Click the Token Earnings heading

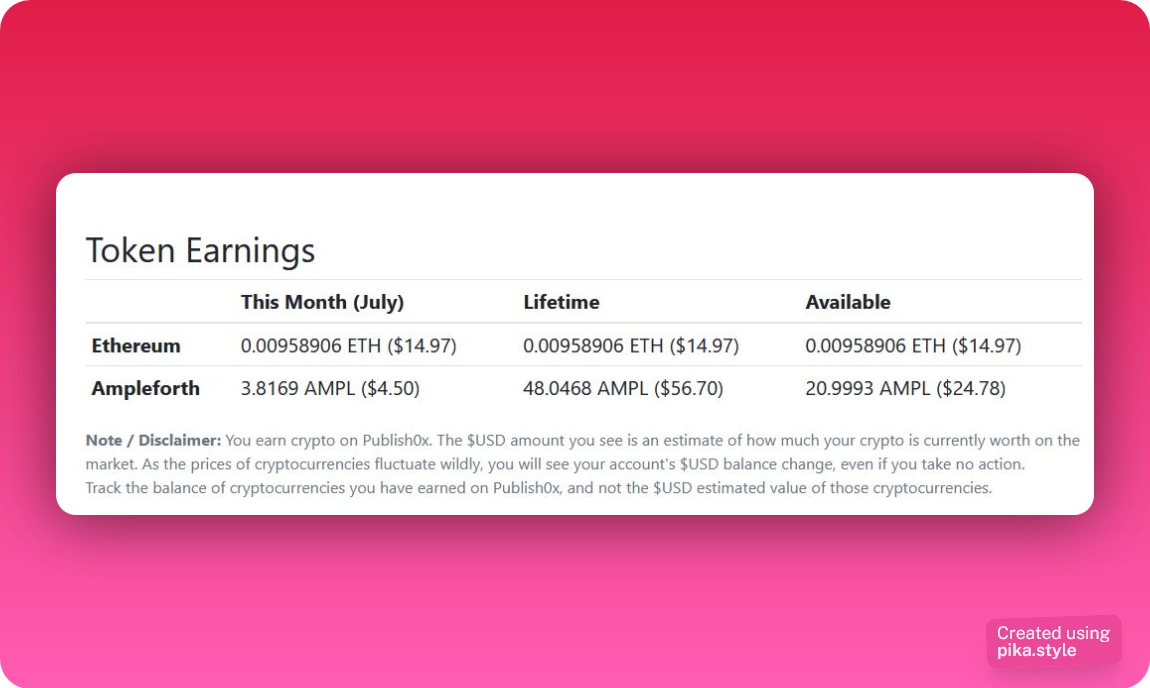click(200, 251)
